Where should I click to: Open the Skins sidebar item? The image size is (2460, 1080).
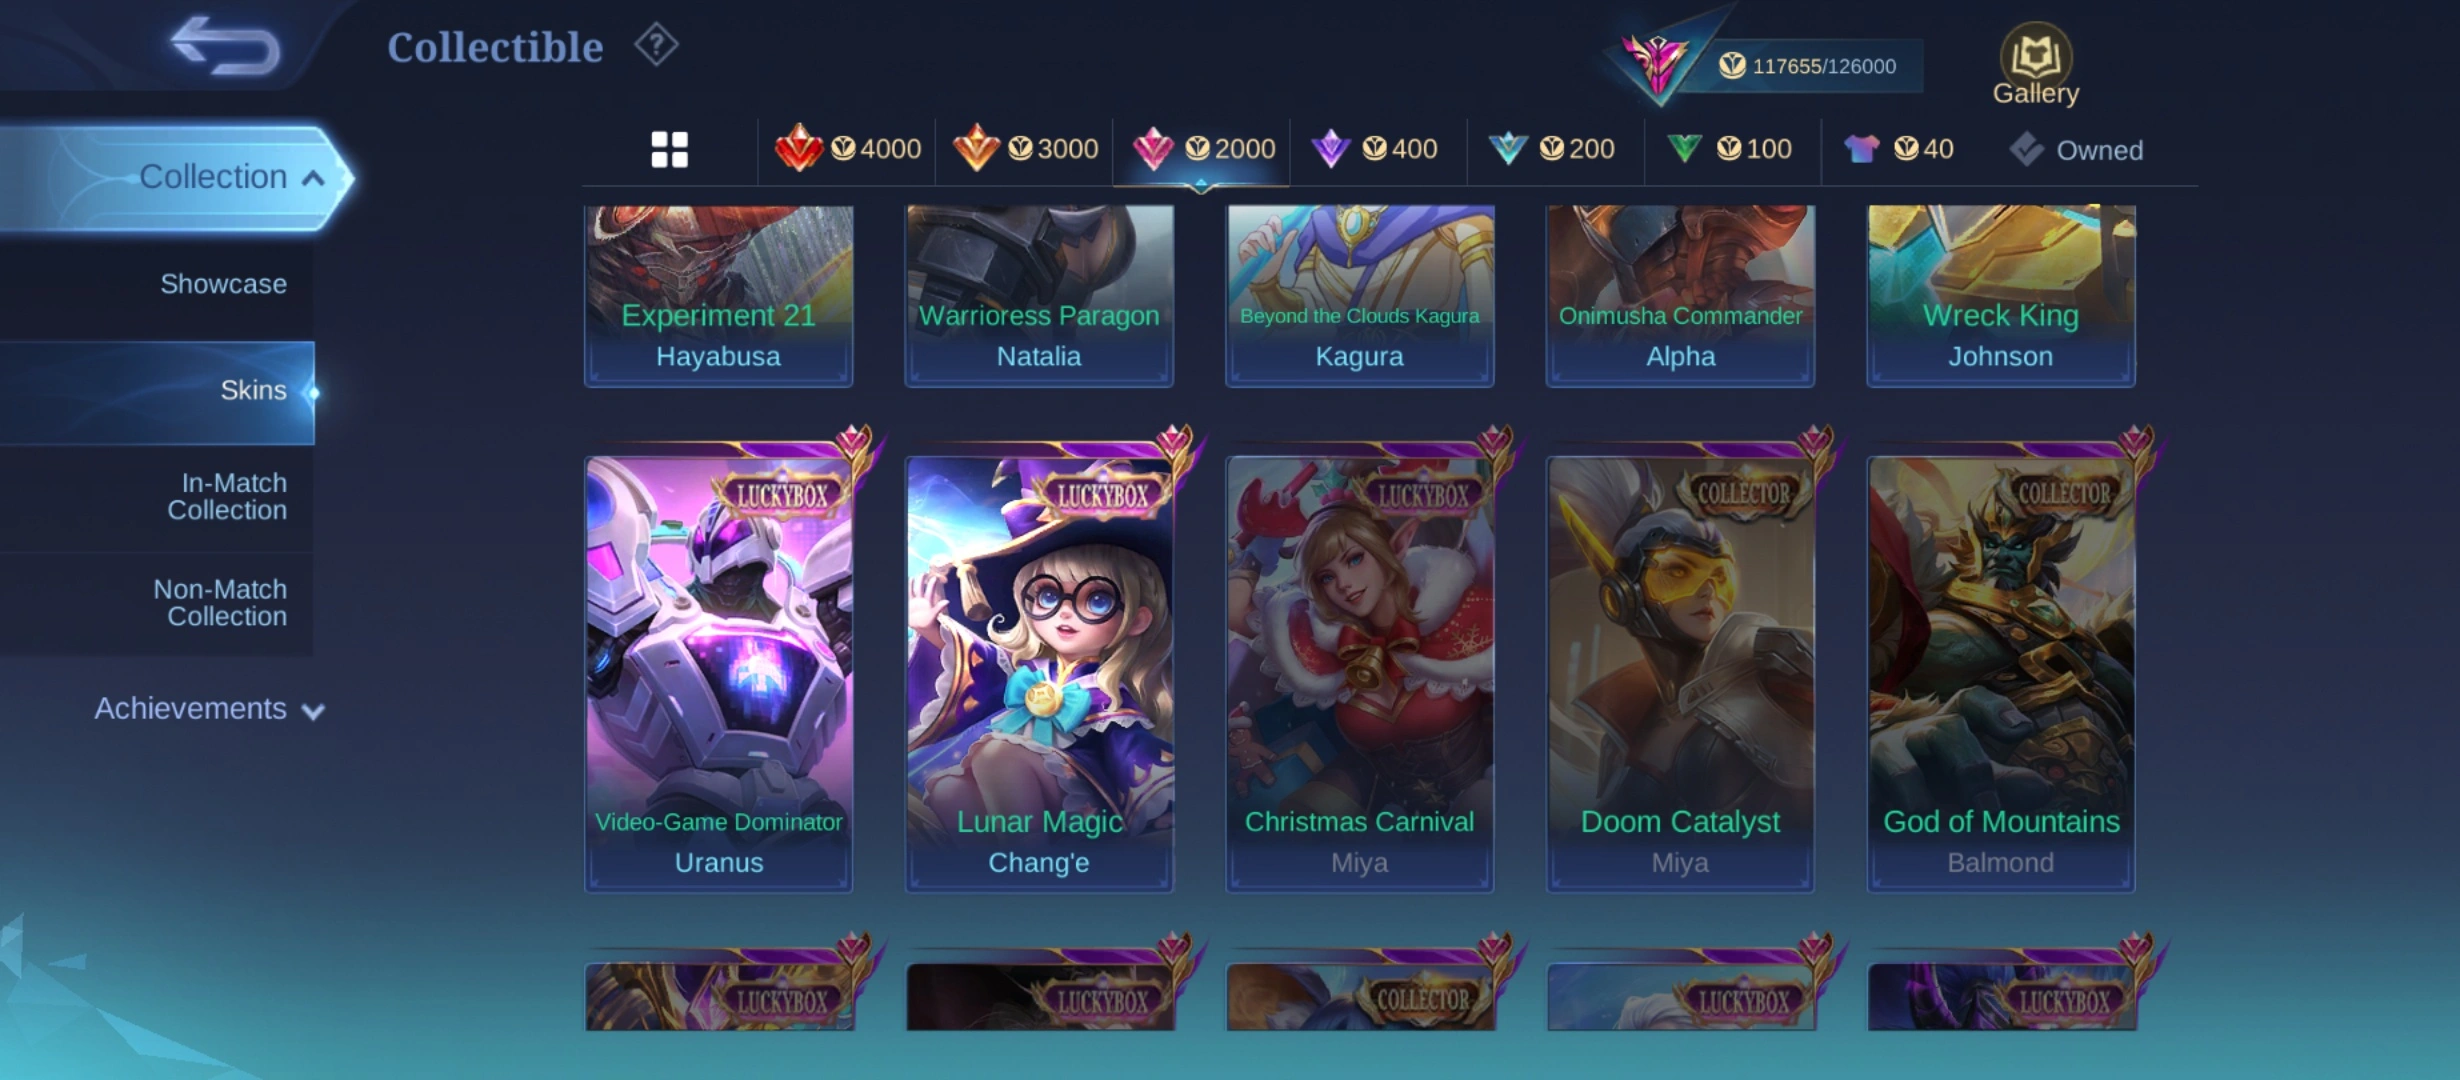(x=253, y=390)
